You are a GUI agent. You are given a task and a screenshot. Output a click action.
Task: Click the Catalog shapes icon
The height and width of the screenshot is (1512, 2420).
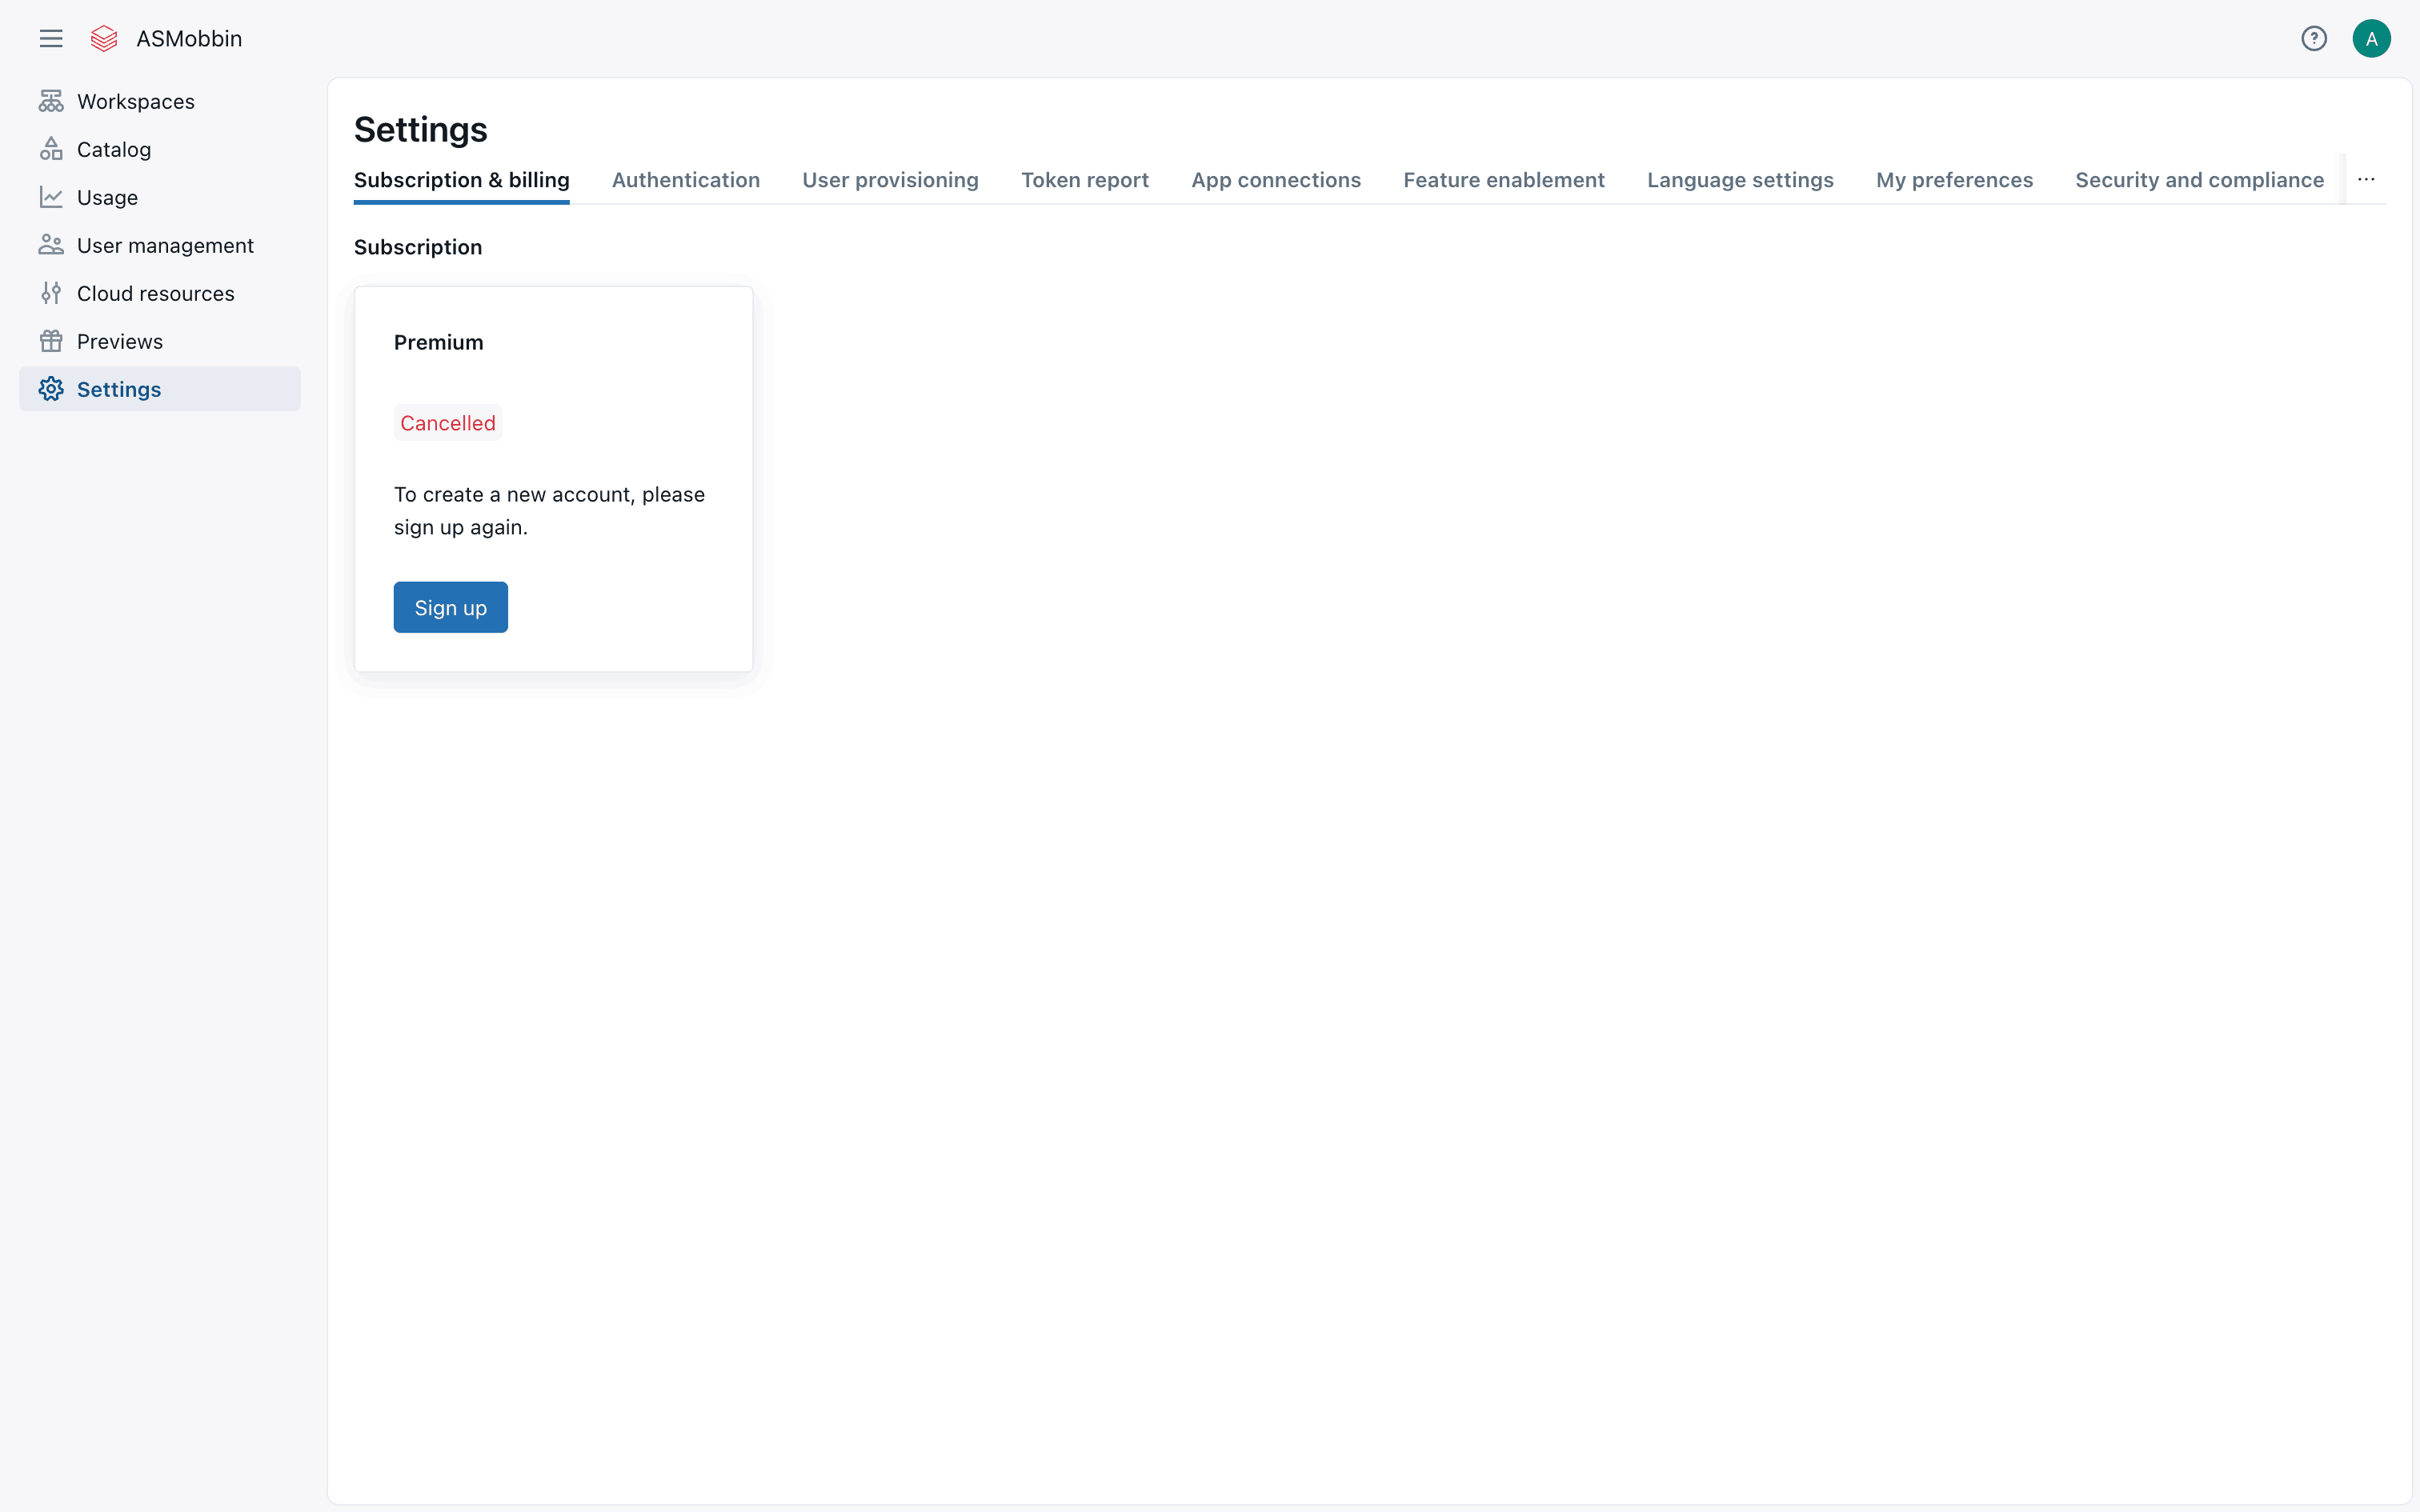pos(51,149)
